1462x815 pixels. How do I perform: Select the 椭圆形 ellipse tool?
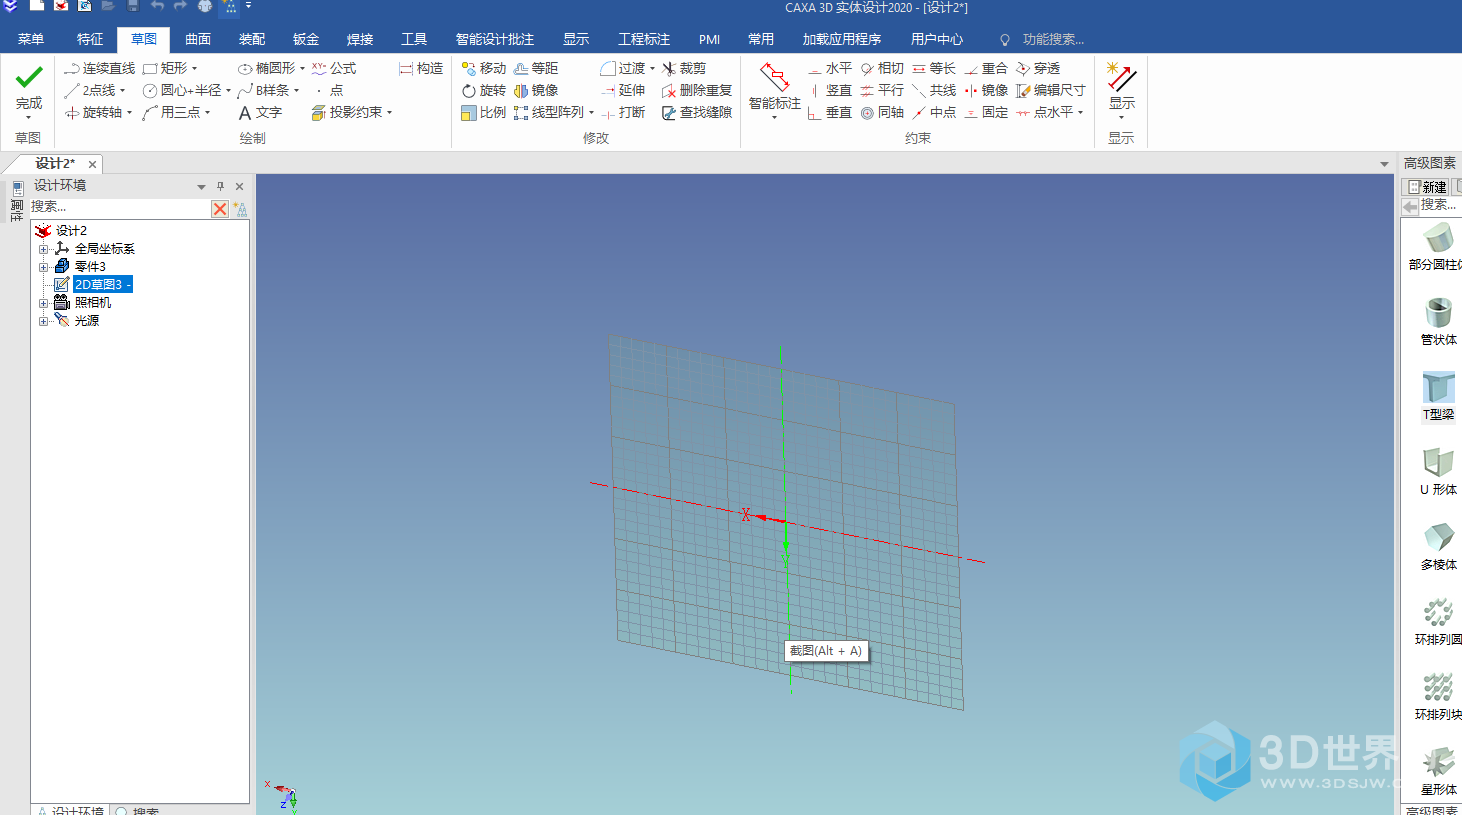point(267,68)
